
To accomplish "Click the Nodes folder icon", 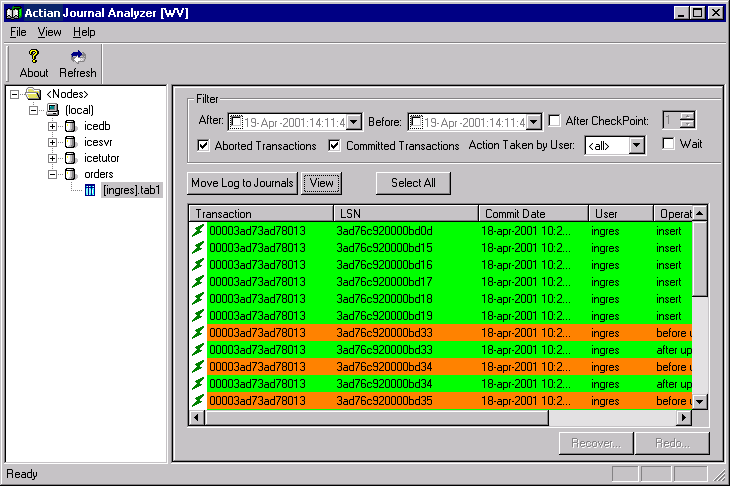I will pos(33,94).
